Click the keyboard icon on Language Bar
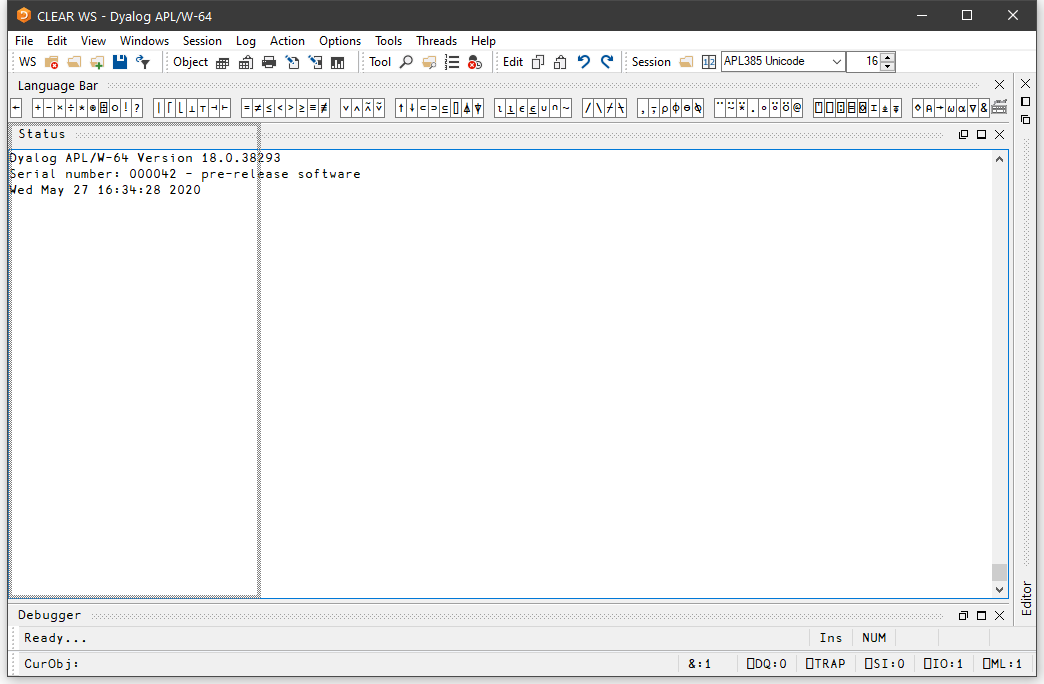The height and width of the screenshot is (684, 1044). coord(998,108)
